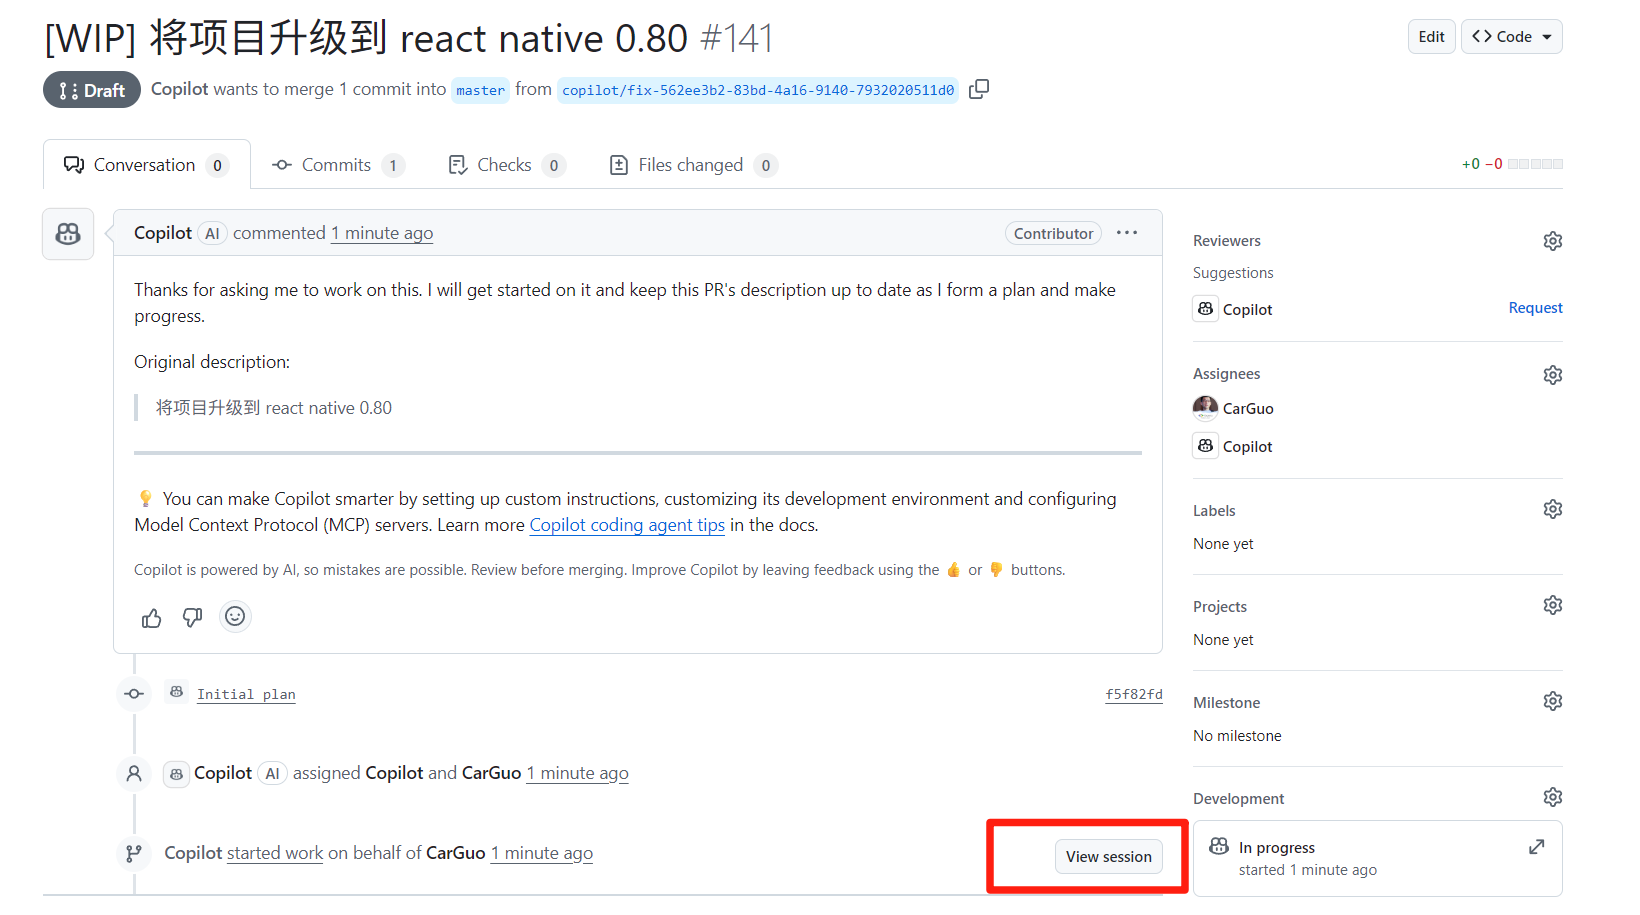This screenshot has height=915, width=1640.
Task: Open the comment's three-dot options menu
Action: click(x=1127, y=233)
